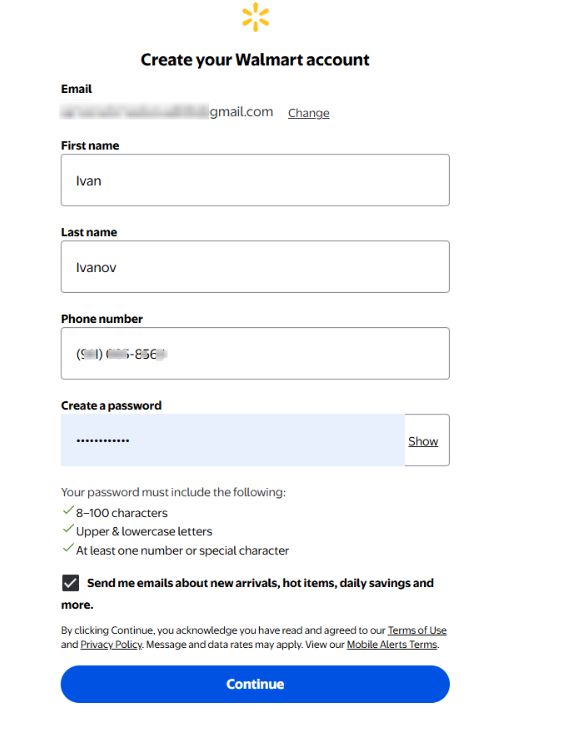Reveal the password with the Show link
The image size is (567, 731).
[x=423, y=441]
